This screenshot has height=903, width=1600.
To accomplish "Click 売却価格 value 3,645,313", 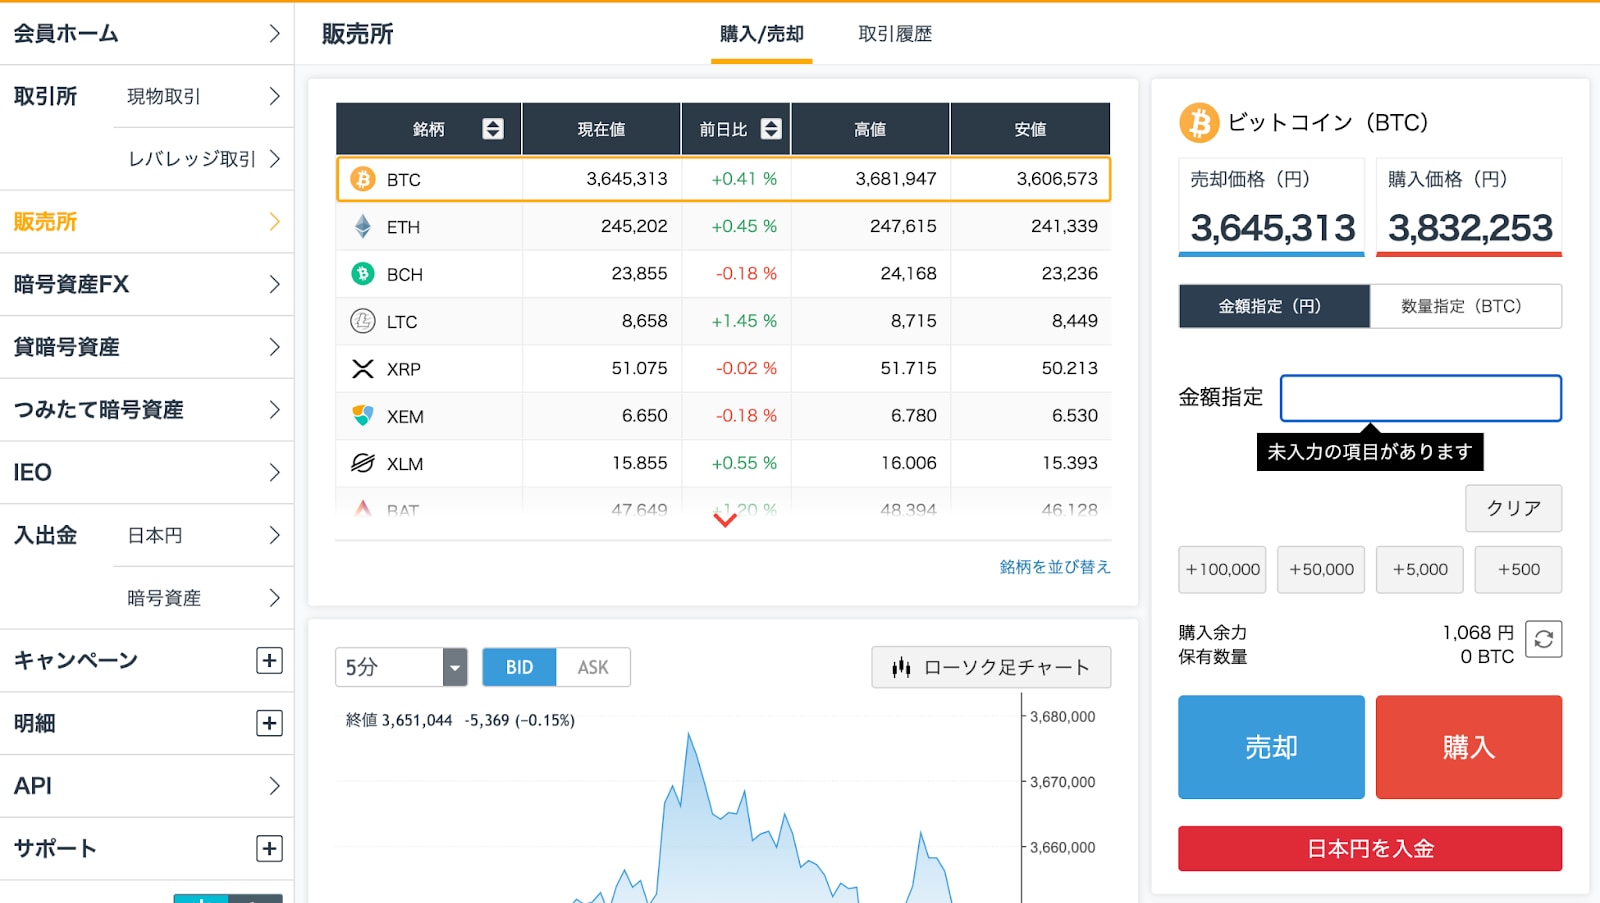I will 1272,228.
